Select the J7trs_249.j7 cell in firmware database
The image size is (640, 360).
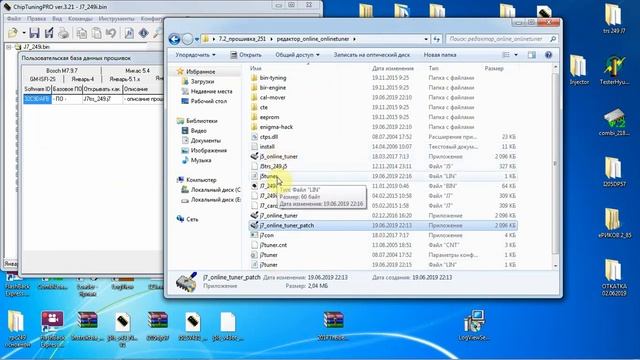coord(102,99)
